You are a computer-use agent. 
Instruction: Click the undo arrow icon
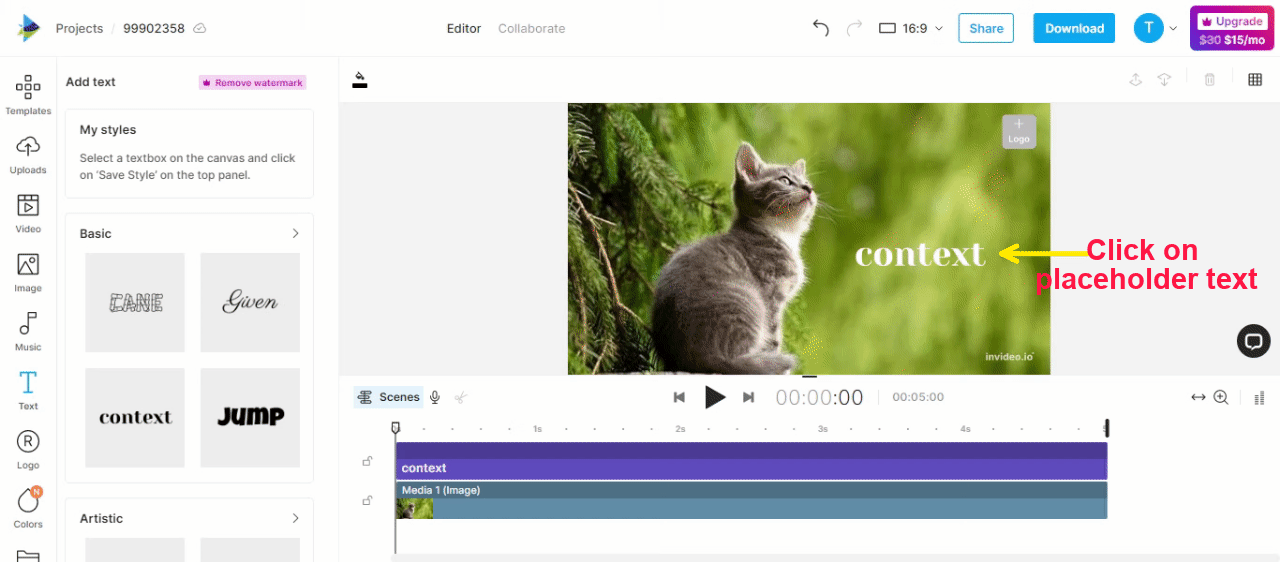tap(821, 28)
